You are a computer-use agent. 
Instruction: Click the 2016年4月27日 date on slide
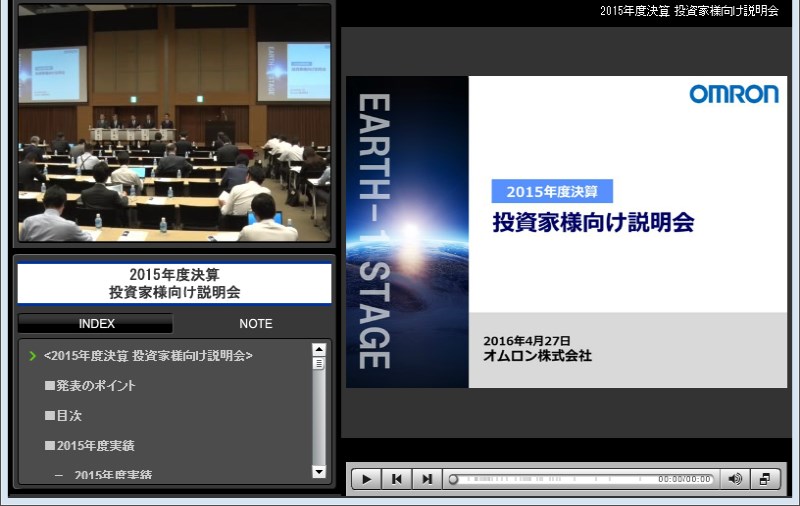point(527,340)
